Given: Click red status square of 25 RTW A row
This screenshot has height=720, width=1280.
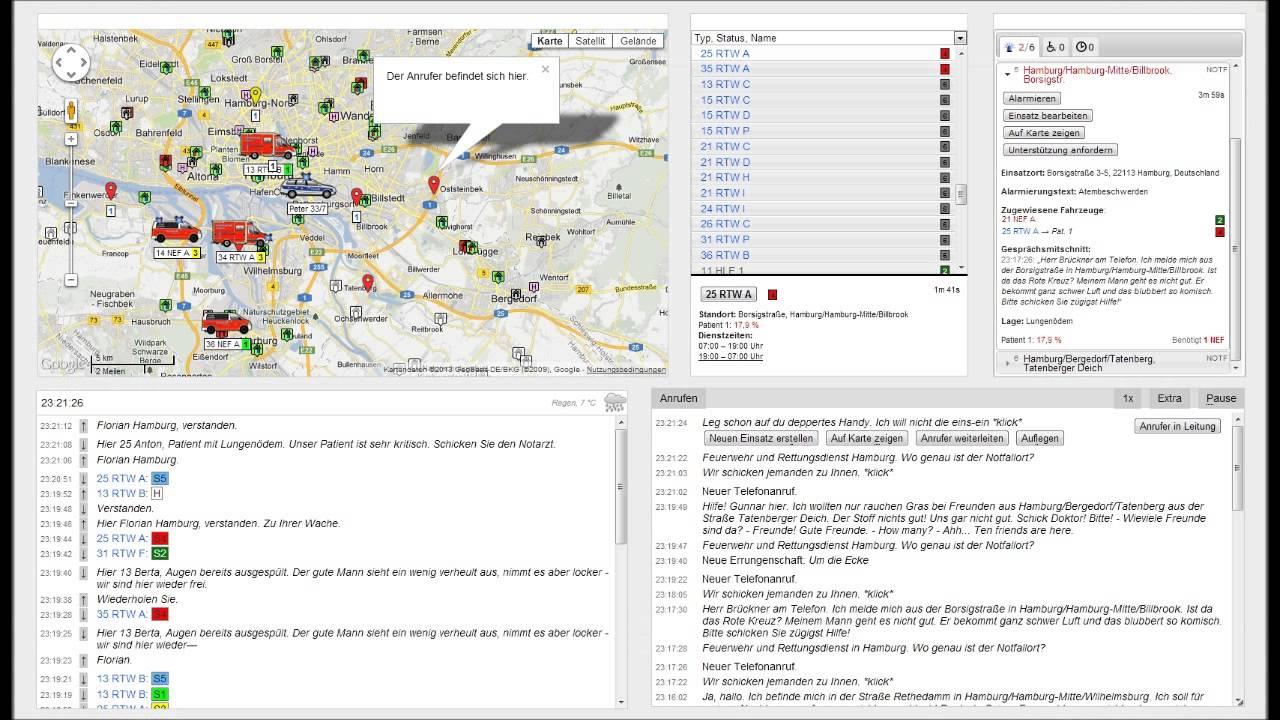Looking at the screenshot, I should [945, 53].
